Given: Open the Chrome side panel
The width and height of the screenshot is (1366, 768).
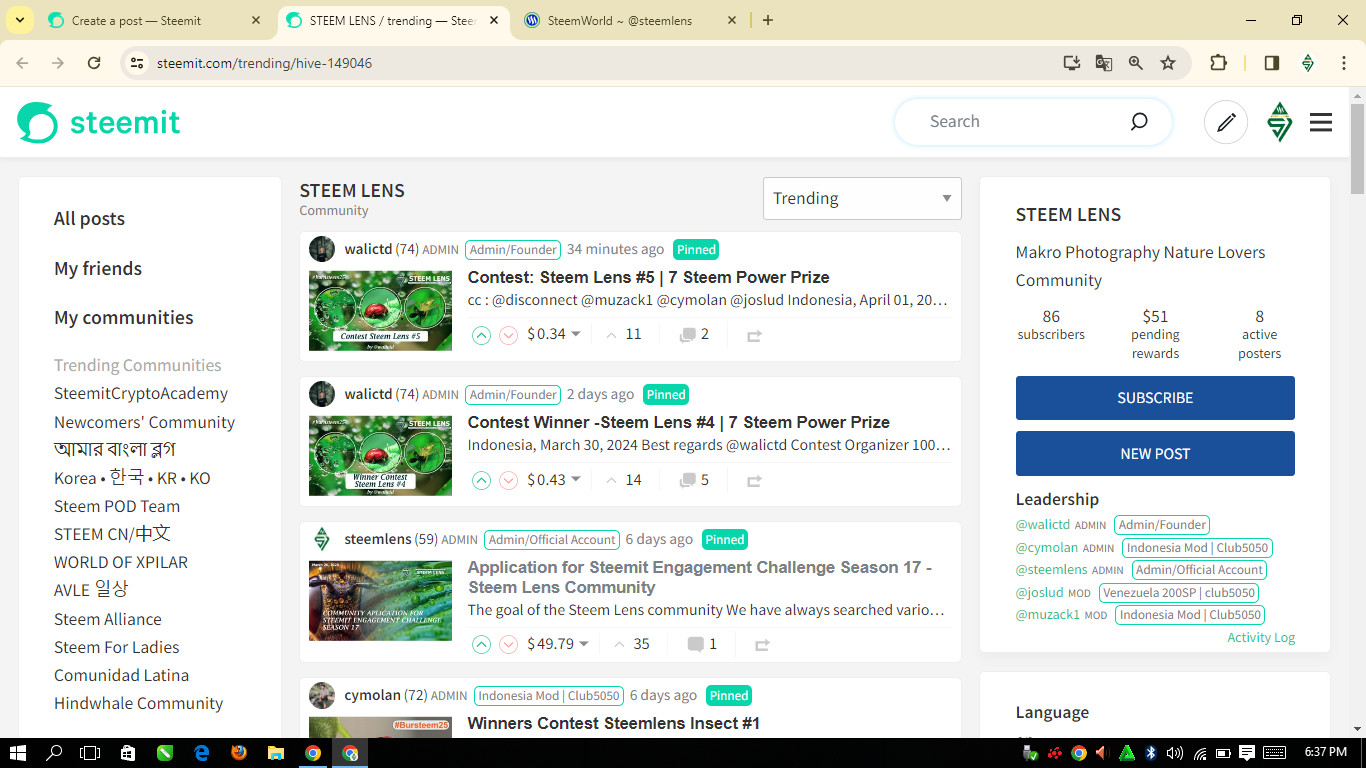Looking at the screenshot, I should (1272, 63).
